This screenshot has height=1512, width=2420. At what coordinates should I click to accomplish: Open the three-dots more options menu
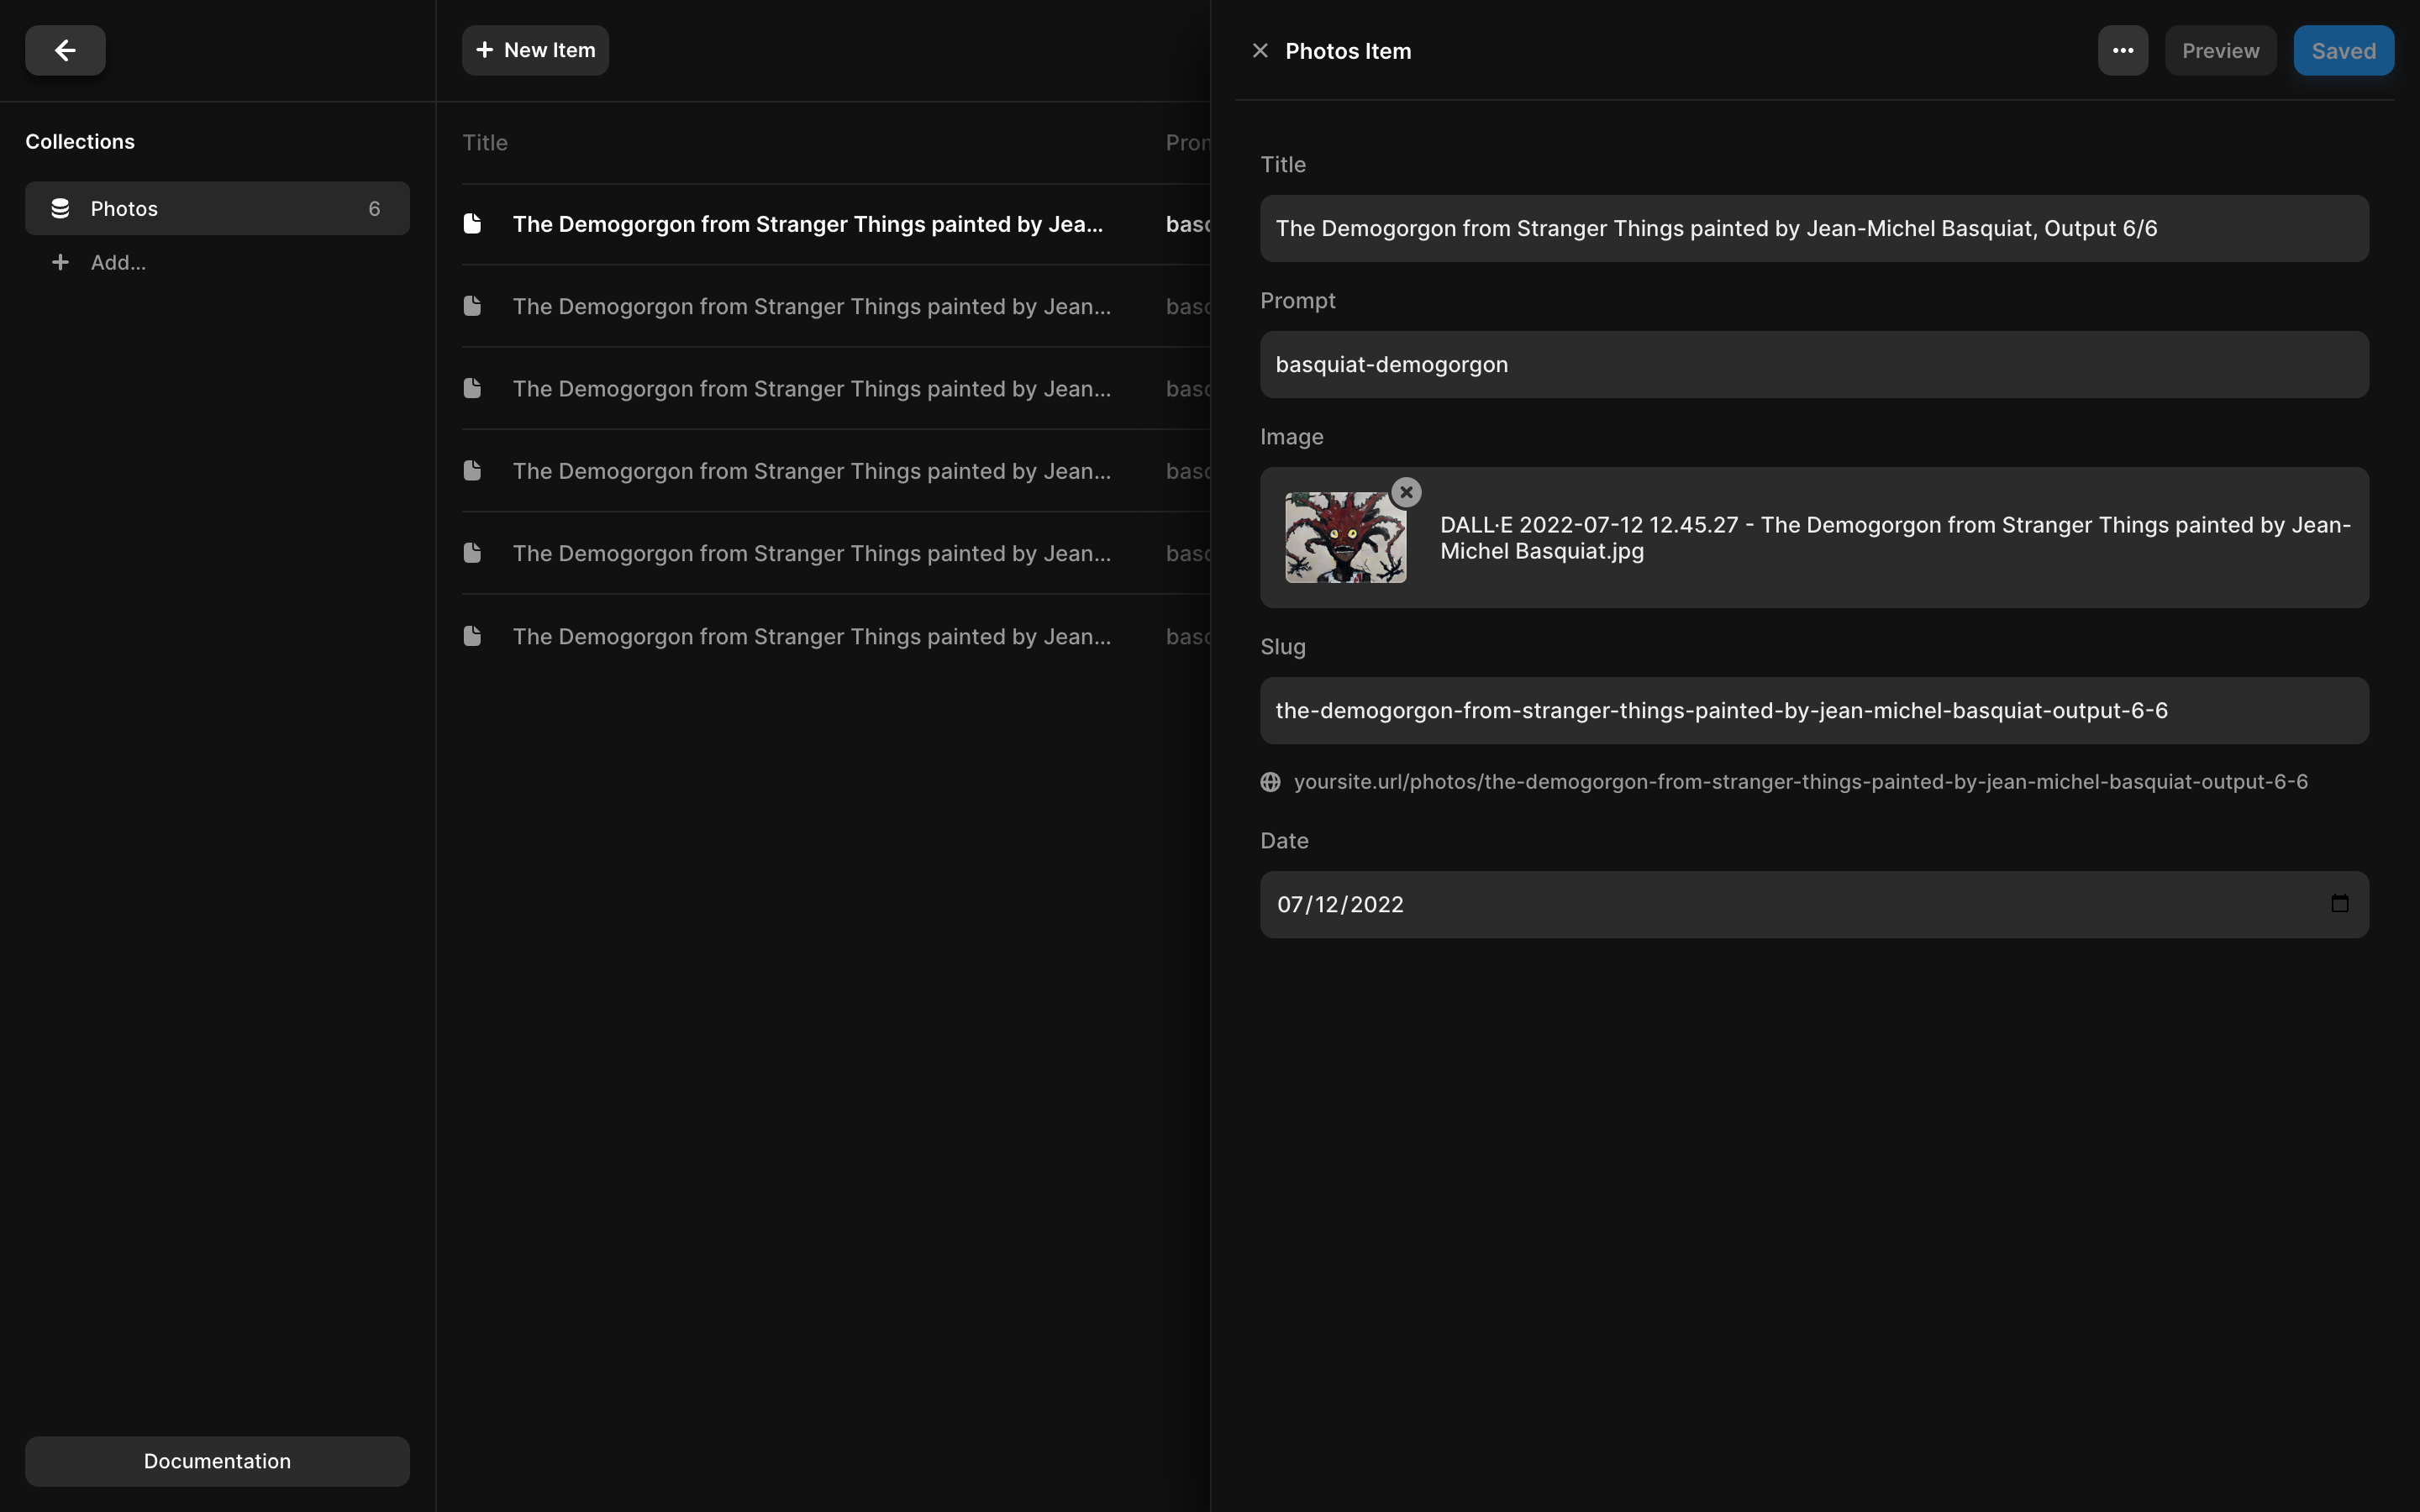click(2122, 51)
